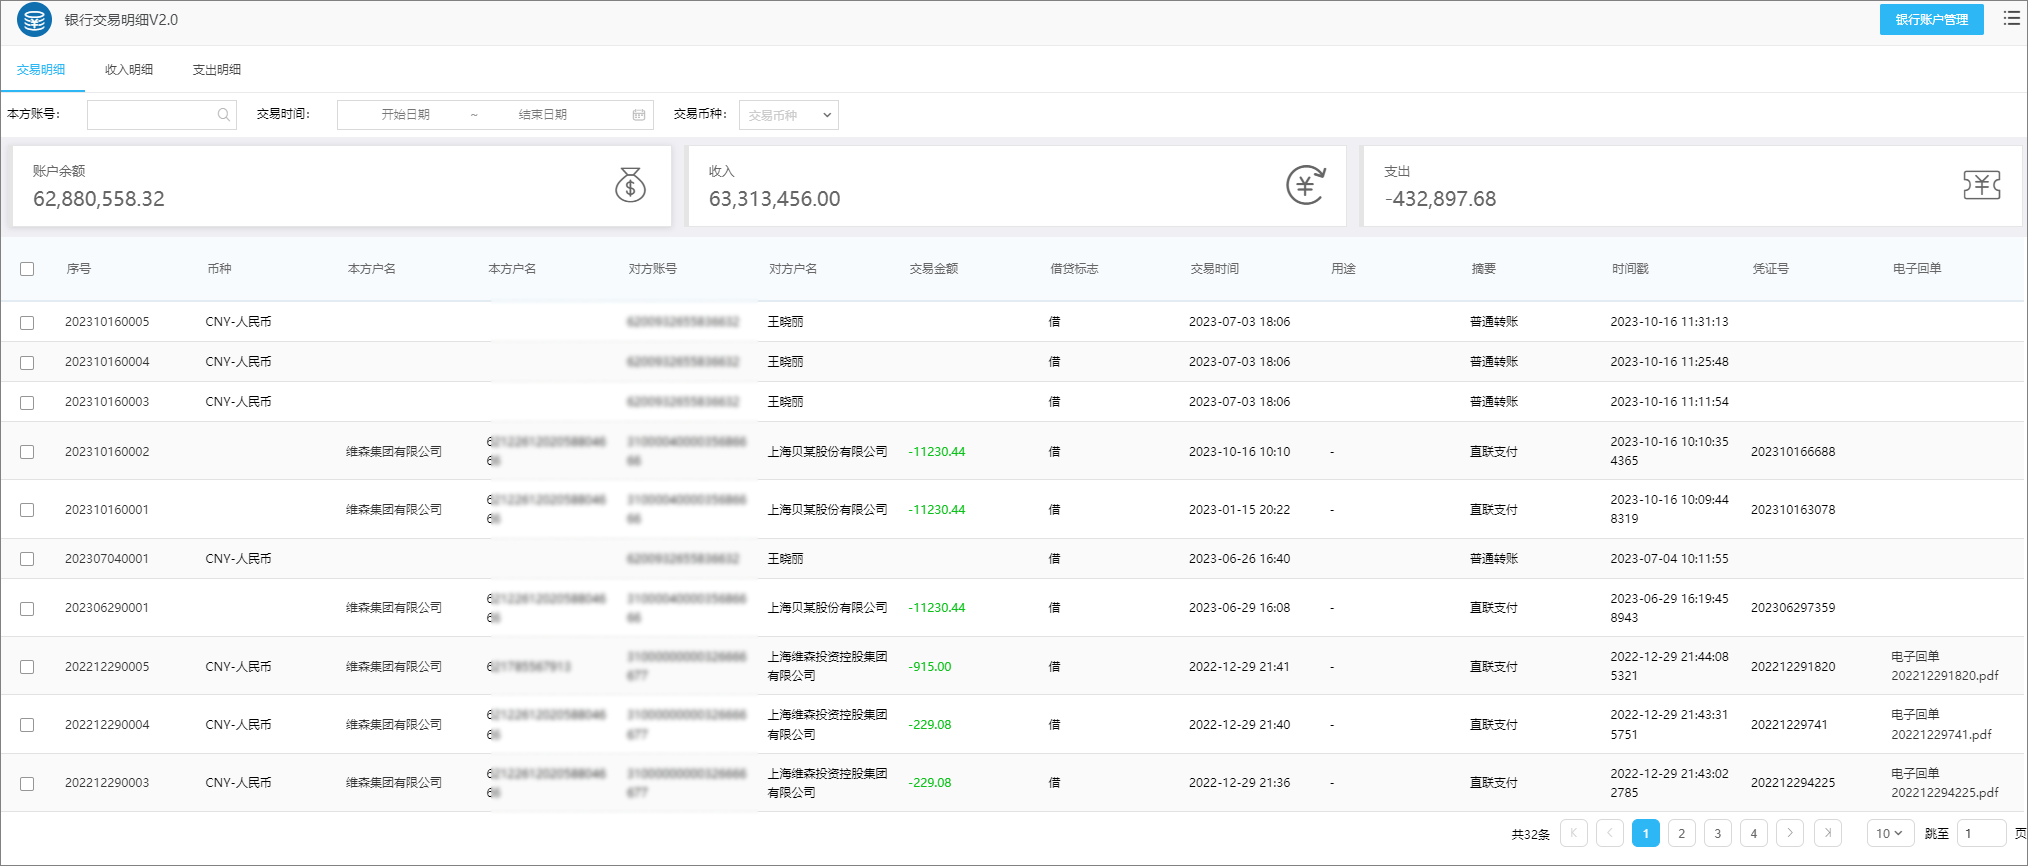This screenshot has height=866, width=2028.
Task: Open the calendar icon in date range
Action: pyautogui.click(x=638, y=115)
